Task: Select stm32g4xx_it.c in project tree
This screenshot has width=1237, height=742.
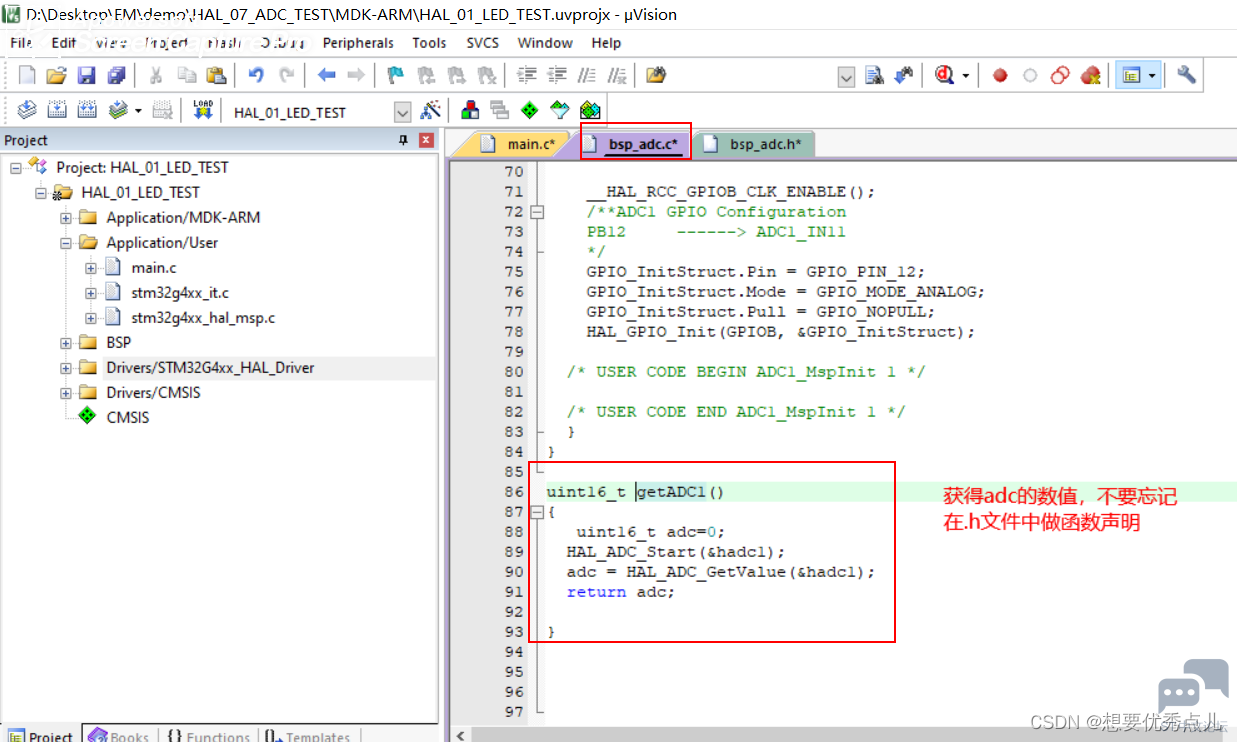Action: click(x=180, y=293)
